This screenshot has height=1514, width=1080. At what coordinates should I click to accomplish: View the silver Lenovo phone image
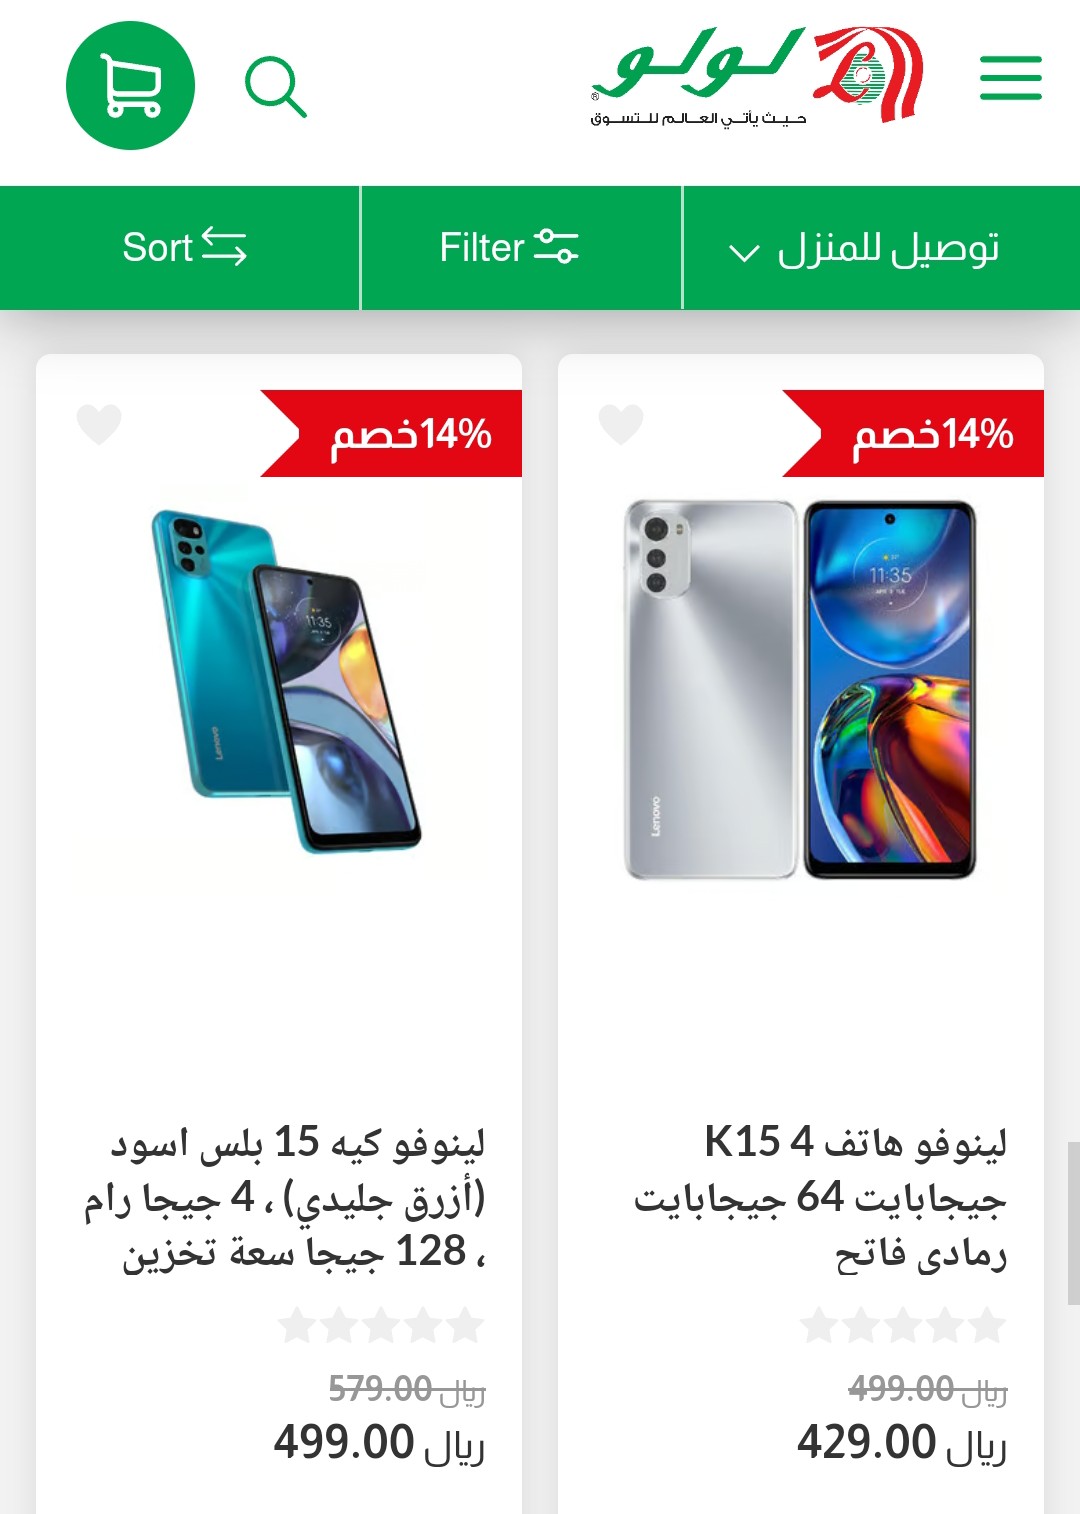coord(800,690)
